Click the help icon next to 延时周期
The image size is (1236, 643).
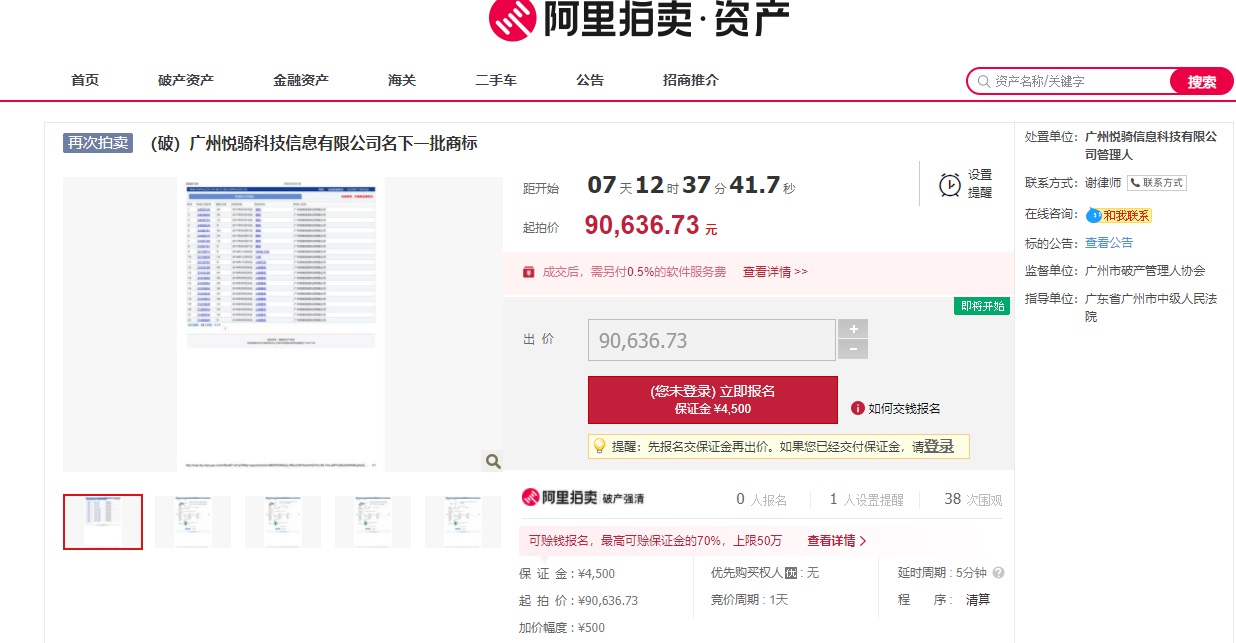click(998, 573)
